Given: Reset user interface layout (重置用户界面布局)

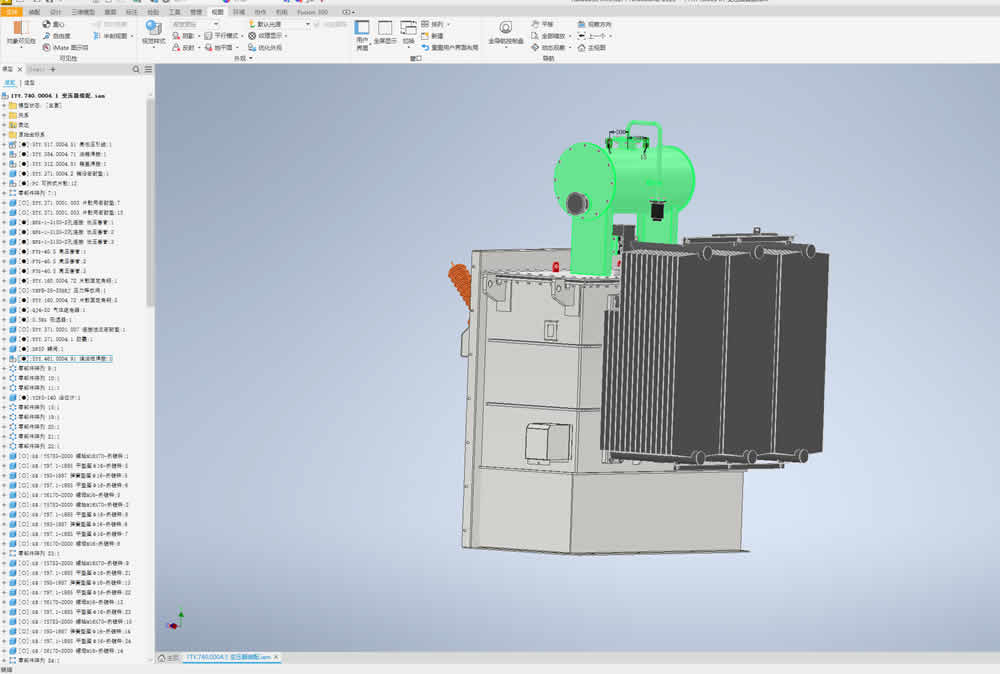Looking at the screenshot, I should click(x=450, y=47).
